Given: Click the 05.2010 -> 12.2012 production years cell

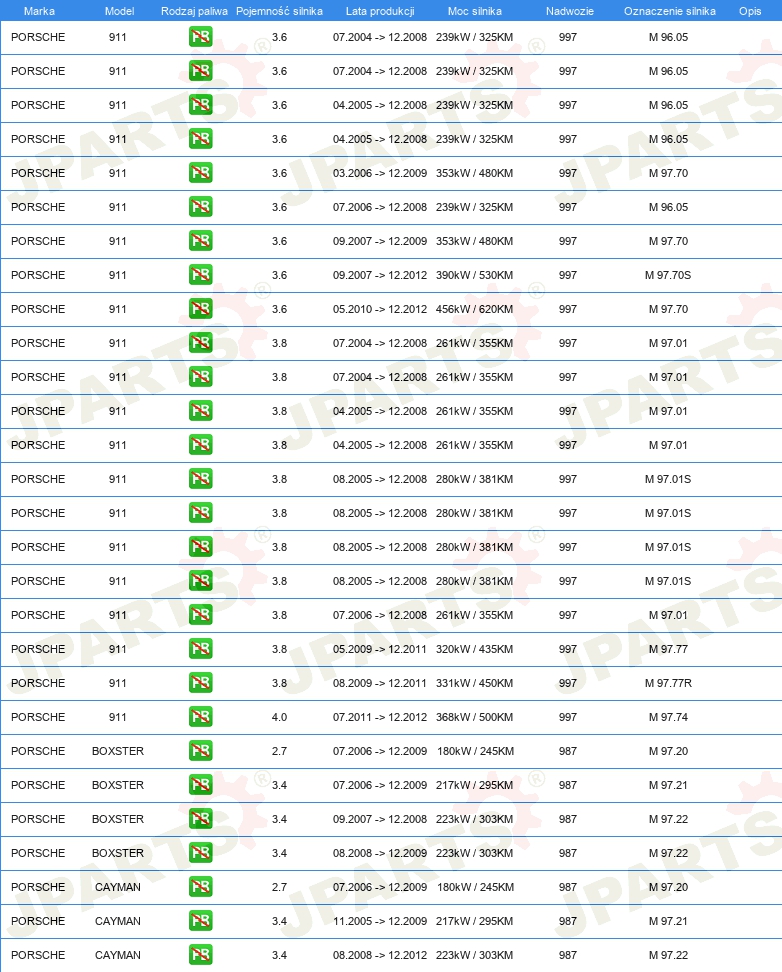Looking at the screenshot, I should point(380,309).
